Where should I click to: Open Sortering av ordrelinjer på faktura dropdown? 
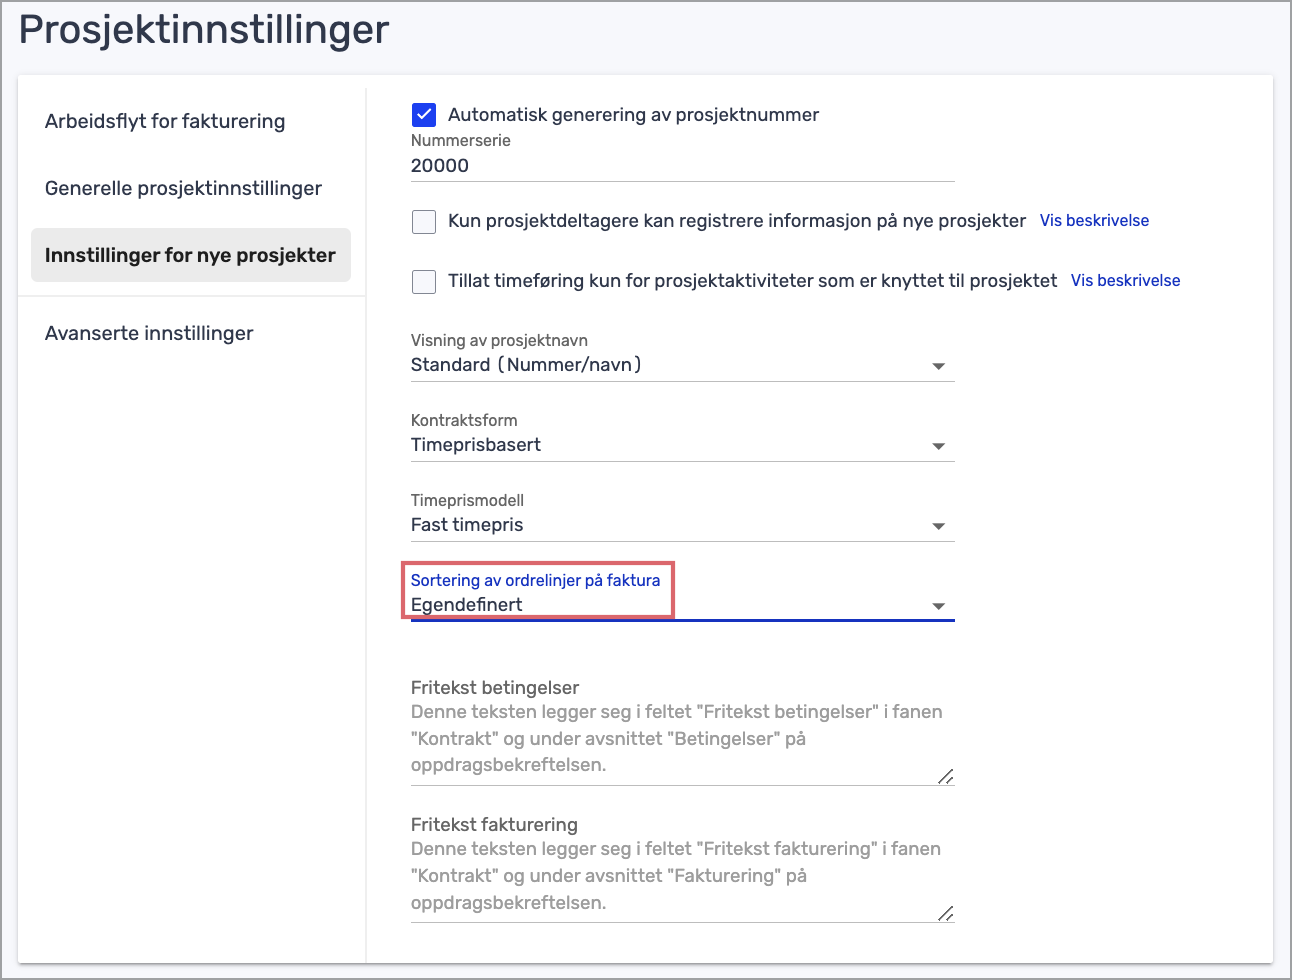[x=682, y=605]
